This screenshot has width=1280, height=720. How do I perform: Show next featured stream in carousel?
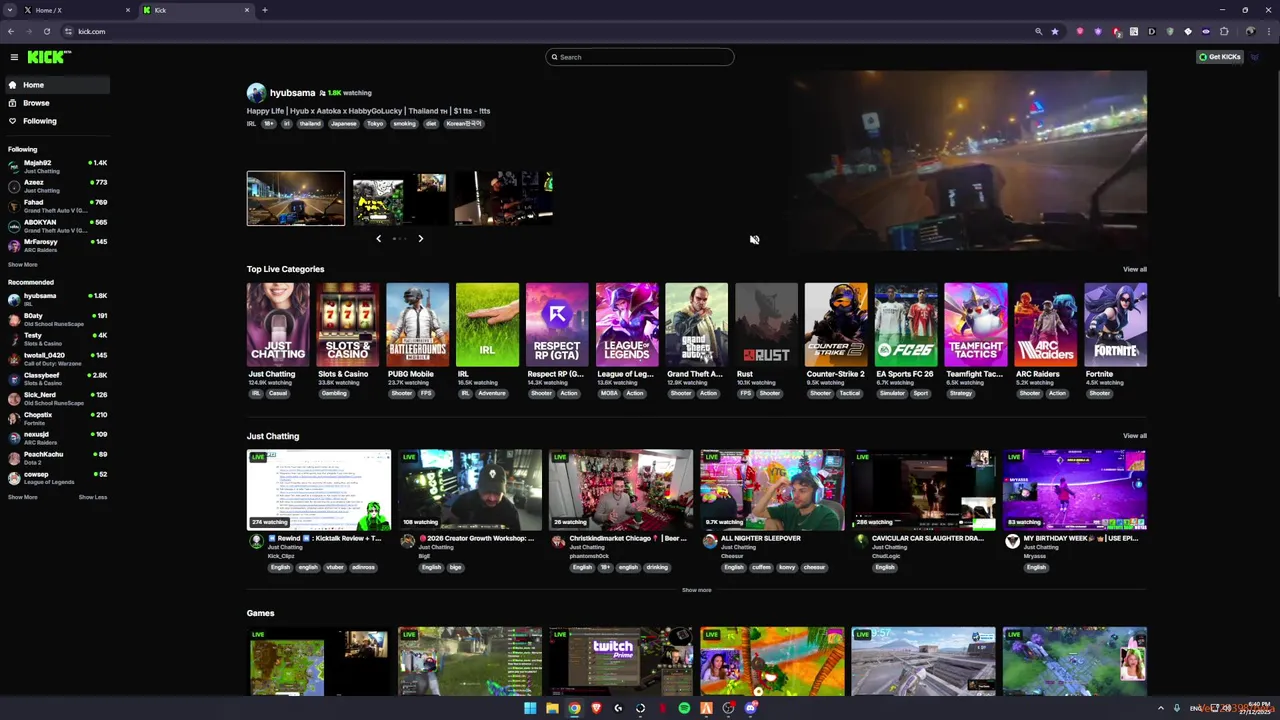(420, 238)
